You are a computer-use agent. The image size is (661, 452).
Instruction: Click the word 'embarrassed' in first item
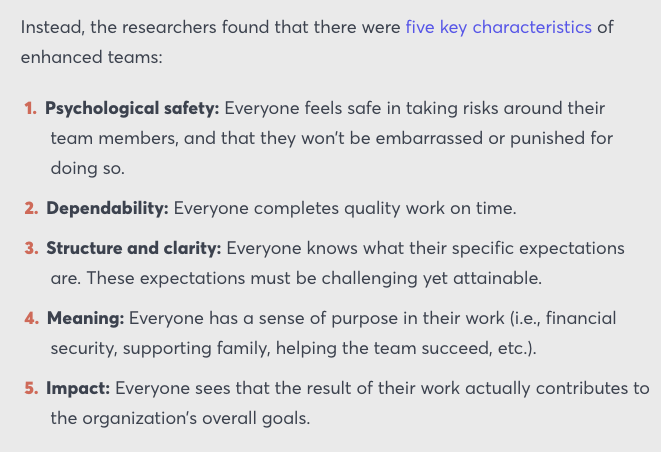point(429,138)
